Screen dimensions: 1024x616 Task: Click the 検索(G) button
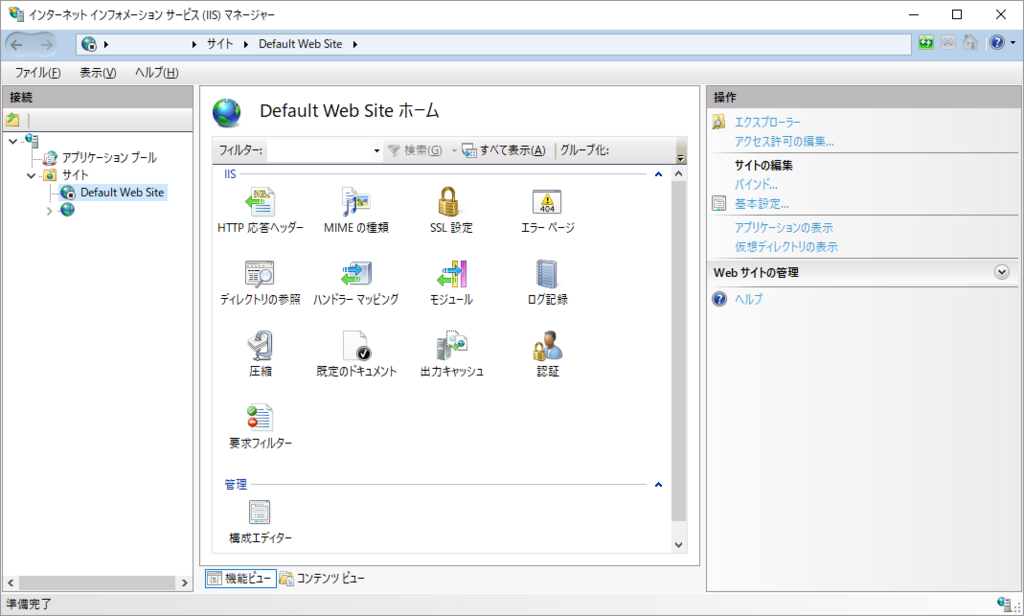click(x=415, y=150)
